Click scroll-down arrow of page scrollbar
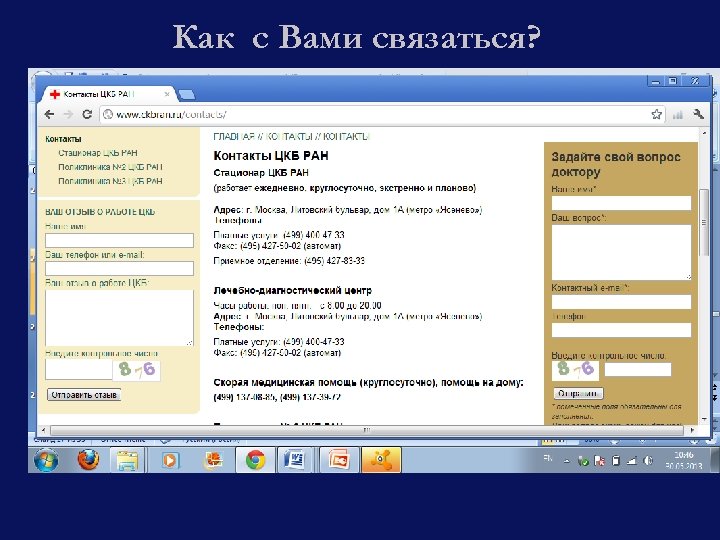The height and width of the screenshot is (540, 720). coord(704,419)
